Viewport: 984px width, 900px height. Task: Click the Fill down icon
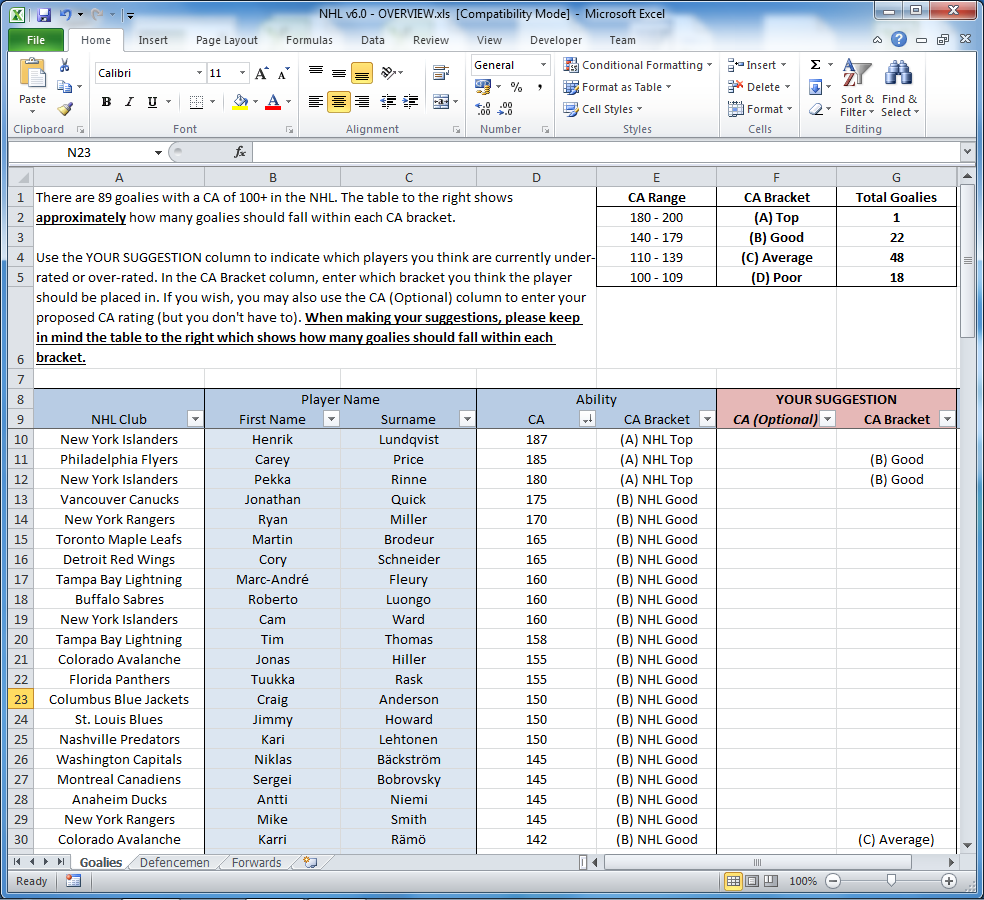(815, 87)
